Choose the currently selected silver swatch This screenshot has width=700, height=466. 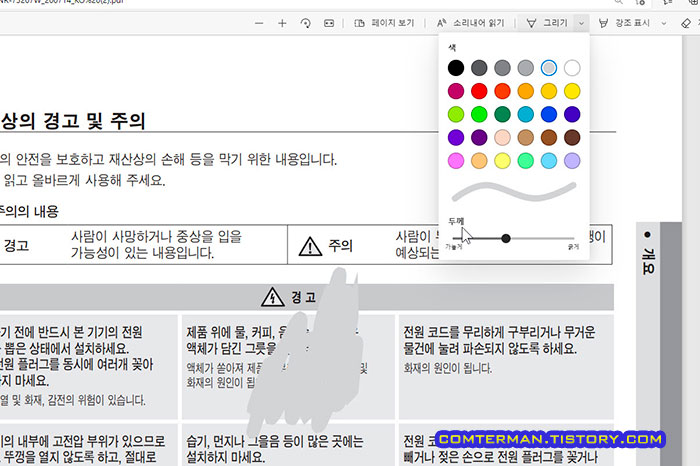tap(549, 68)
